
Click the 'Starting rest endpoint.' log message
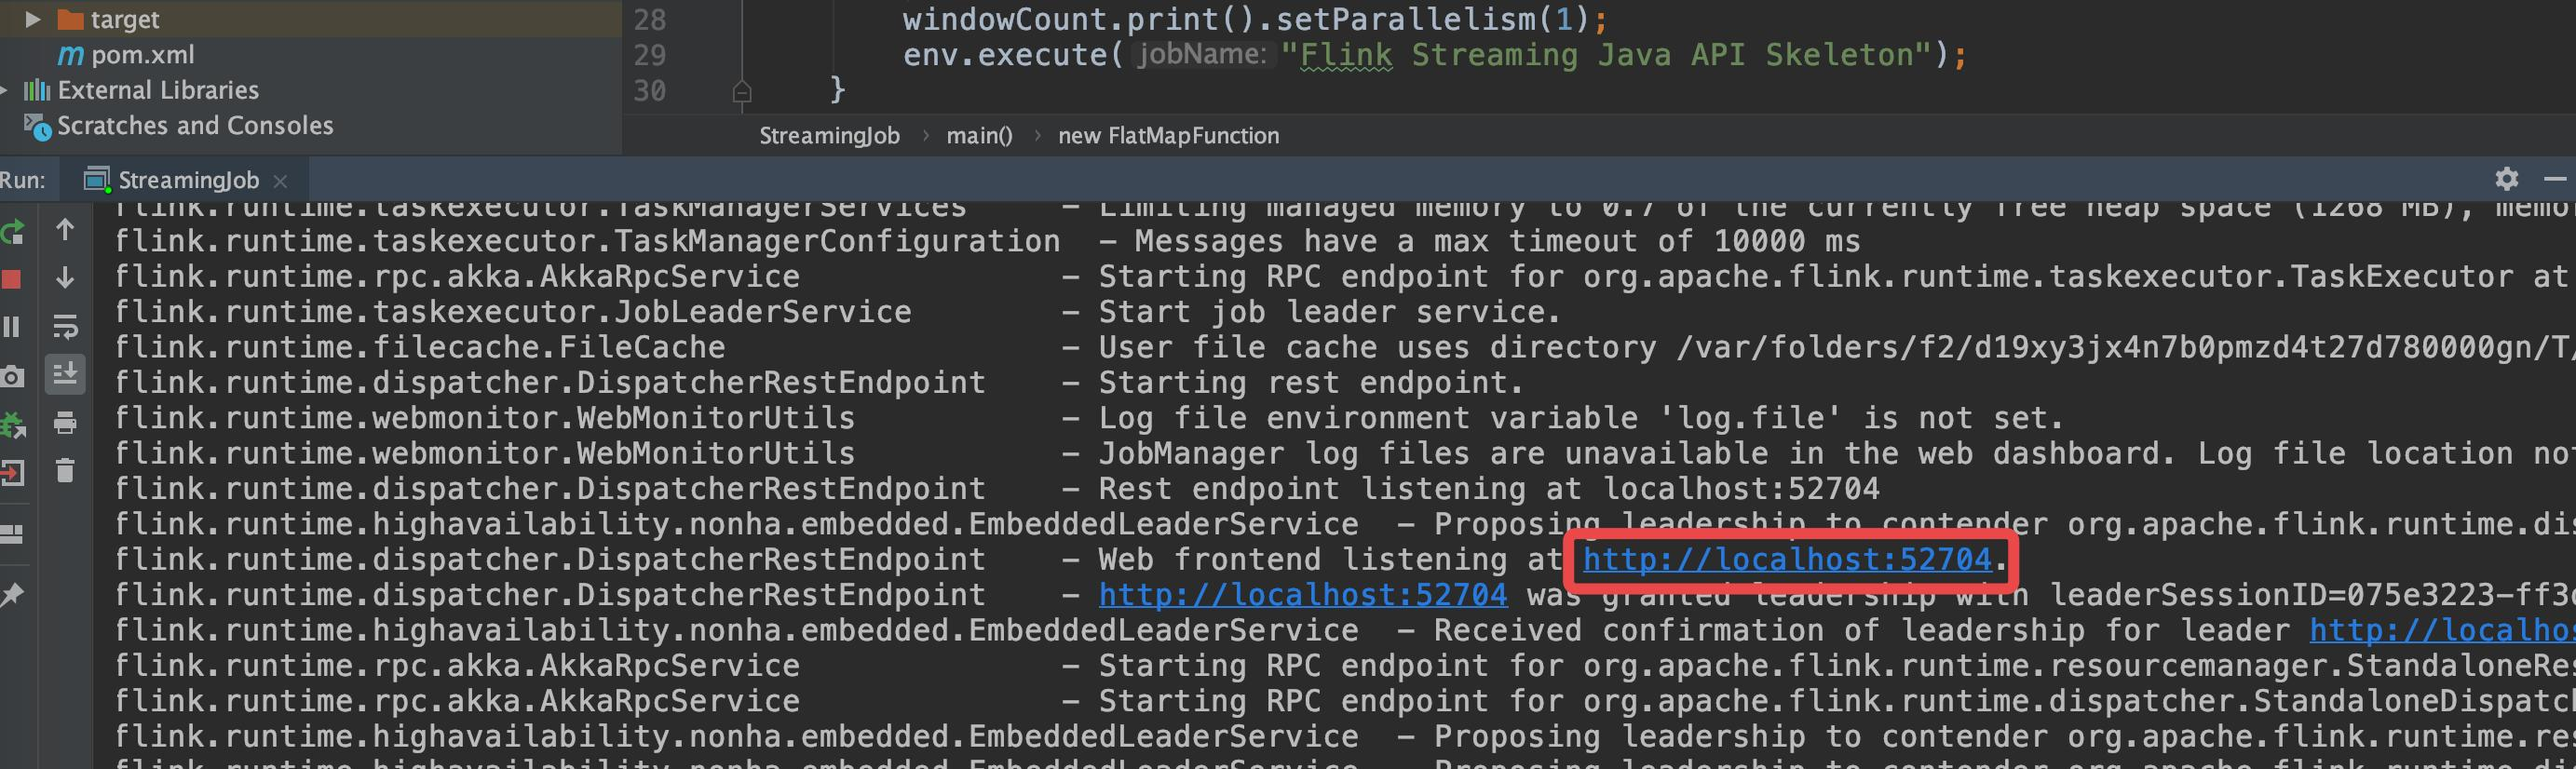1311,383
